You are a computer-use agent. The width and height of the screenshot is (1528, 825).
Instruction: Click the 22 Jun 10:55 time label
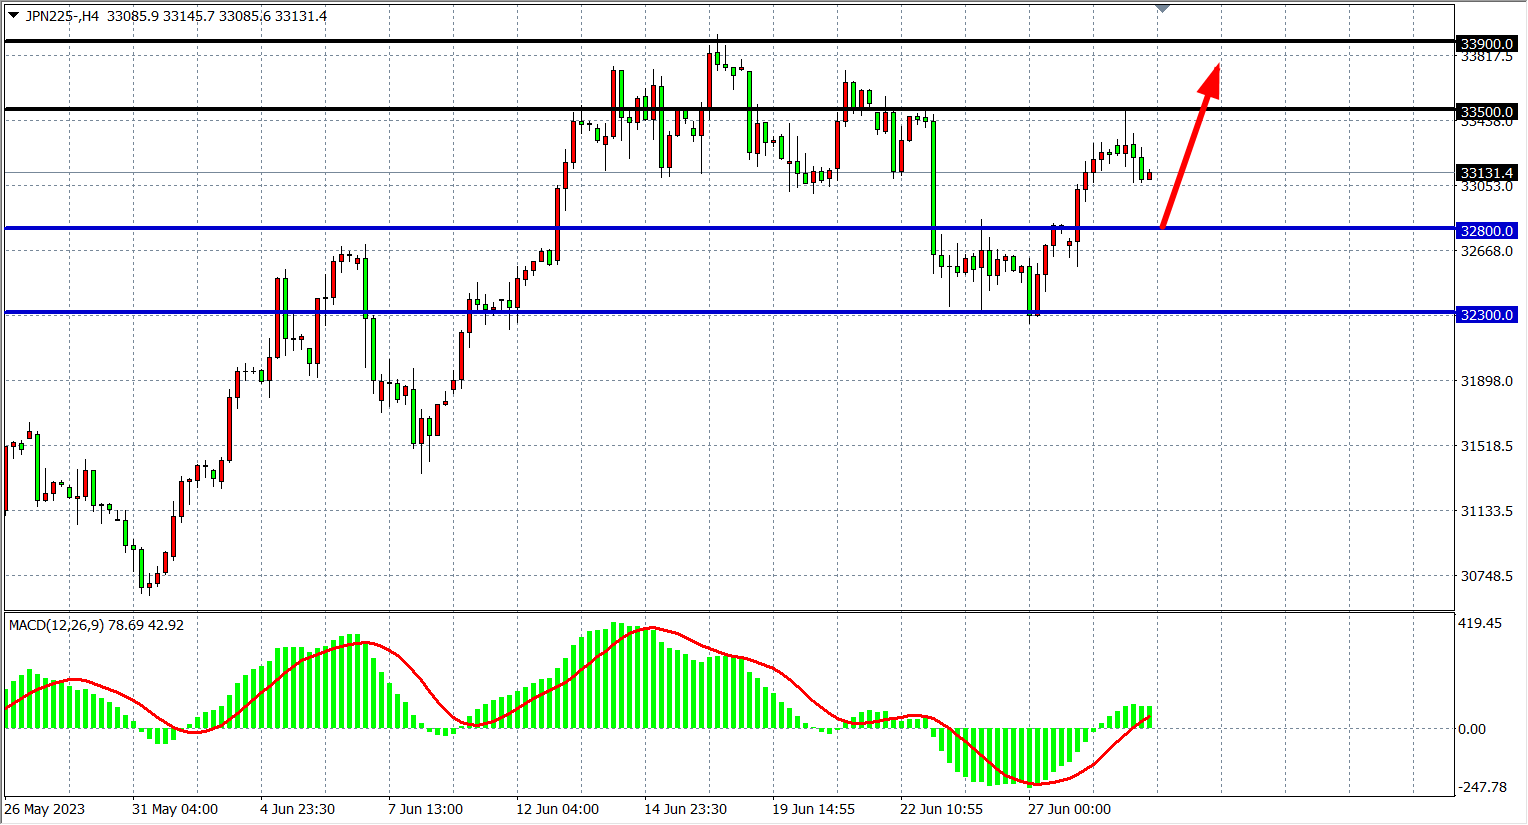pyautogui.click(x=941, y=809)
